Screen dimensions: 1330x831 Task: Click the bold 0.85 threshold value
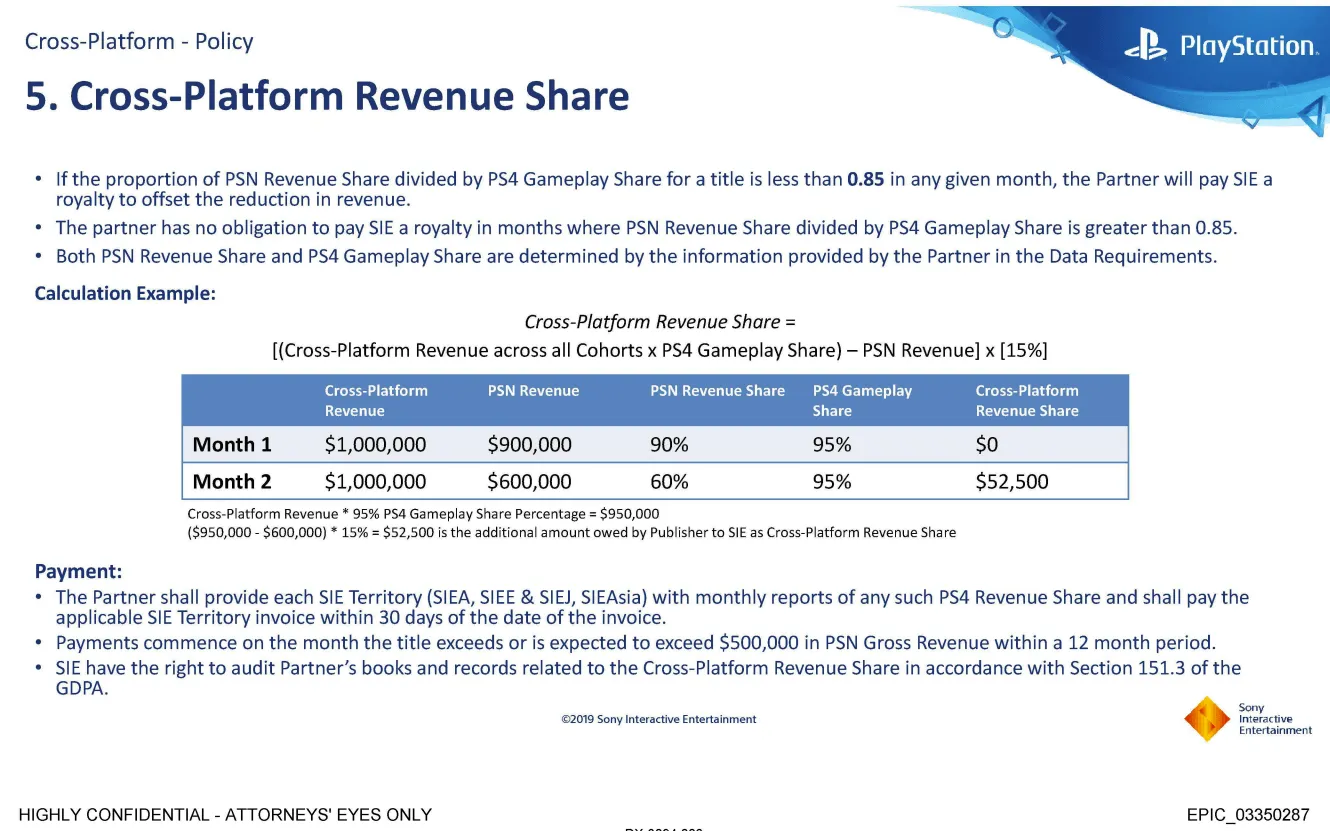coord(866,180)
